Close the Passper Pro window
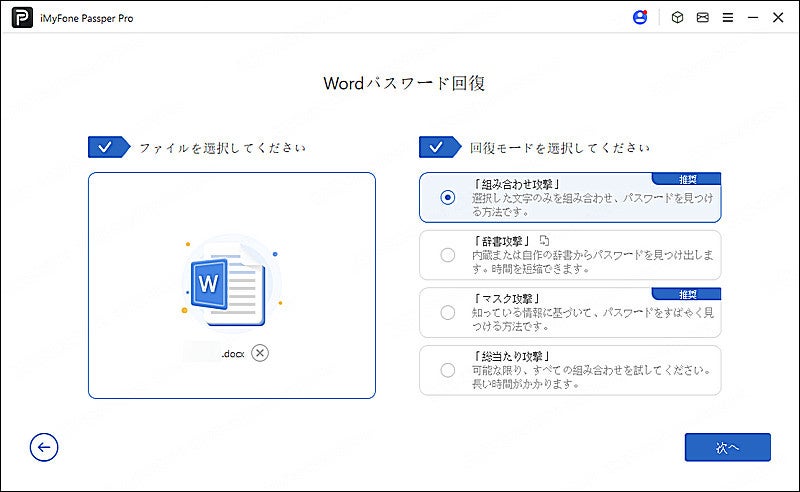This screenshot has width=800, height=492. (x=778, y=17)
